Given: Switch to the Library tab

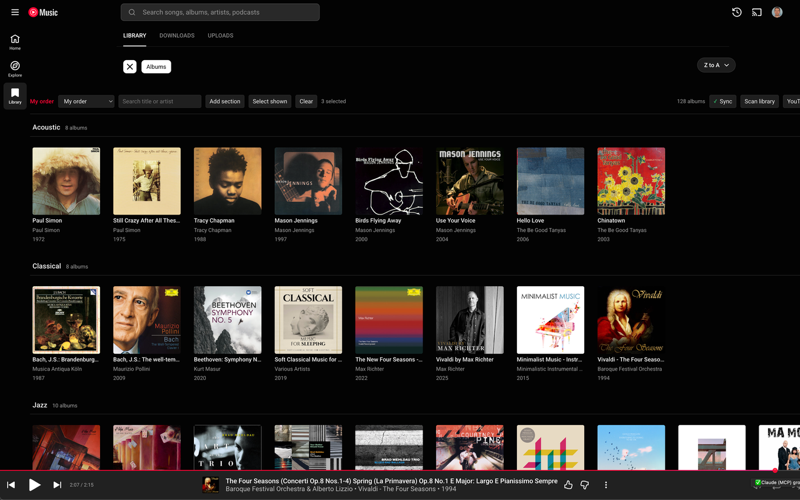Looking at the screenshot, I should 135,36.
